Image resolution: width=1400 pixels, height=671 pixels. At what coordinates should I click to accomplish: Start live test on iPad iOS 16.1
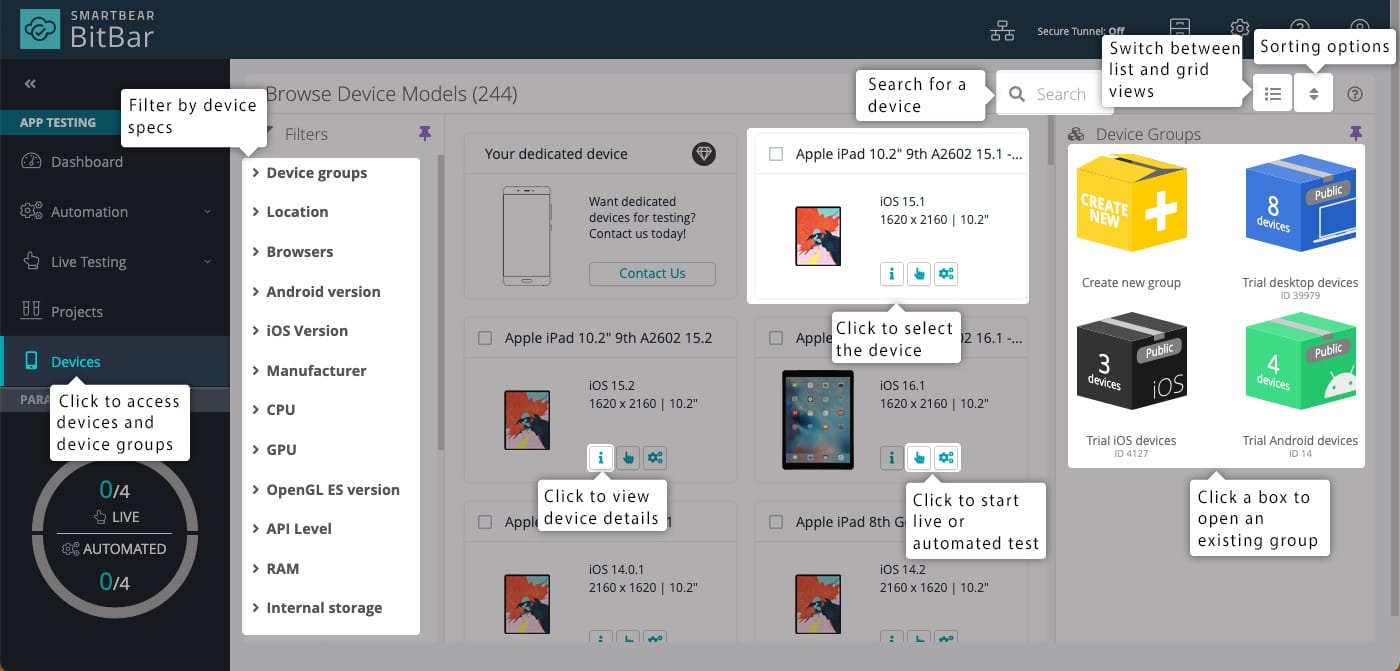click(x=918, y=457)
